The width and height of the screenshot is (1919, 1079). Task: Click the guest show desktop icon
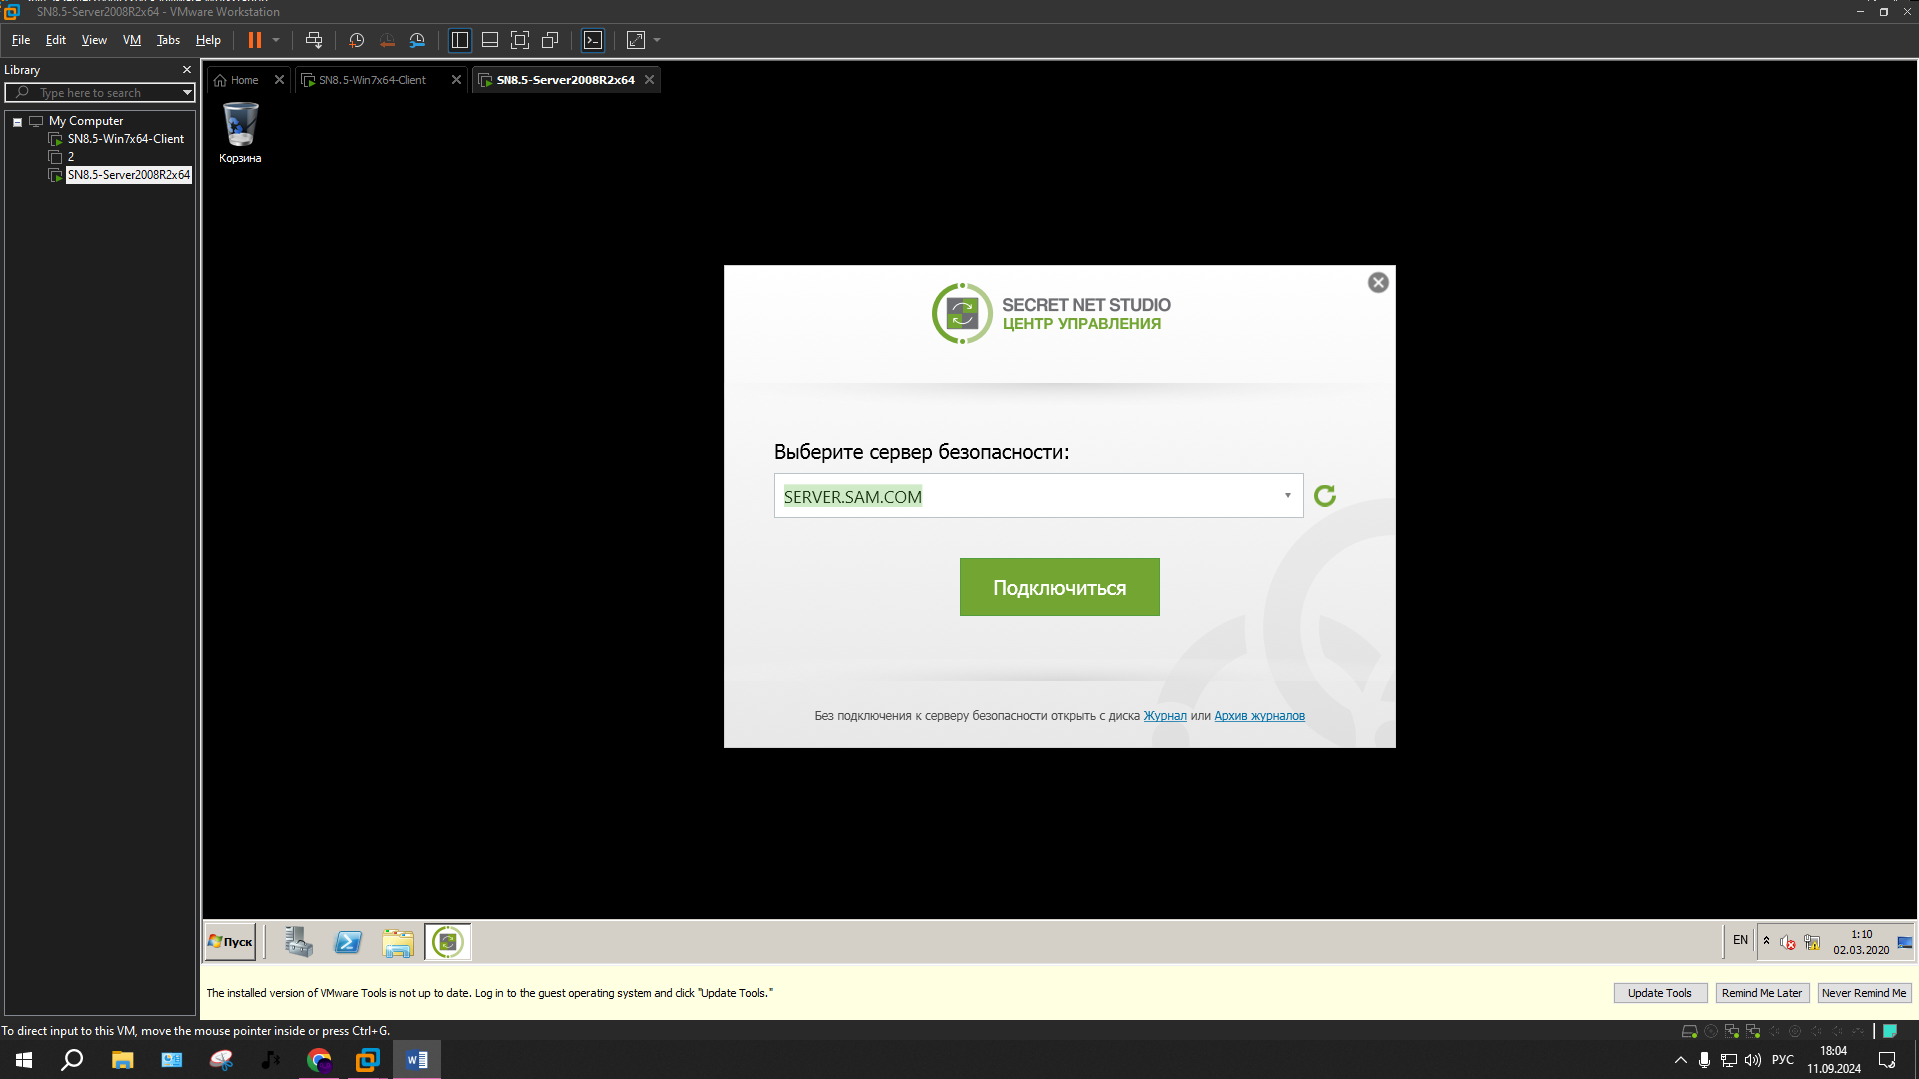pyautogui.click(x=1906, y=942)
